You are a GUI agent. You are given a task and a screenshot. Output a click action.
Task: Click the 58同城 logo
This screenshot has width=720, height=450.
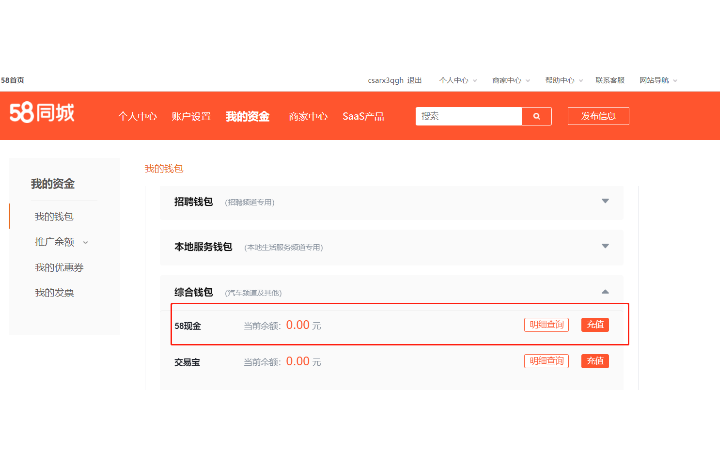[42, 113]
